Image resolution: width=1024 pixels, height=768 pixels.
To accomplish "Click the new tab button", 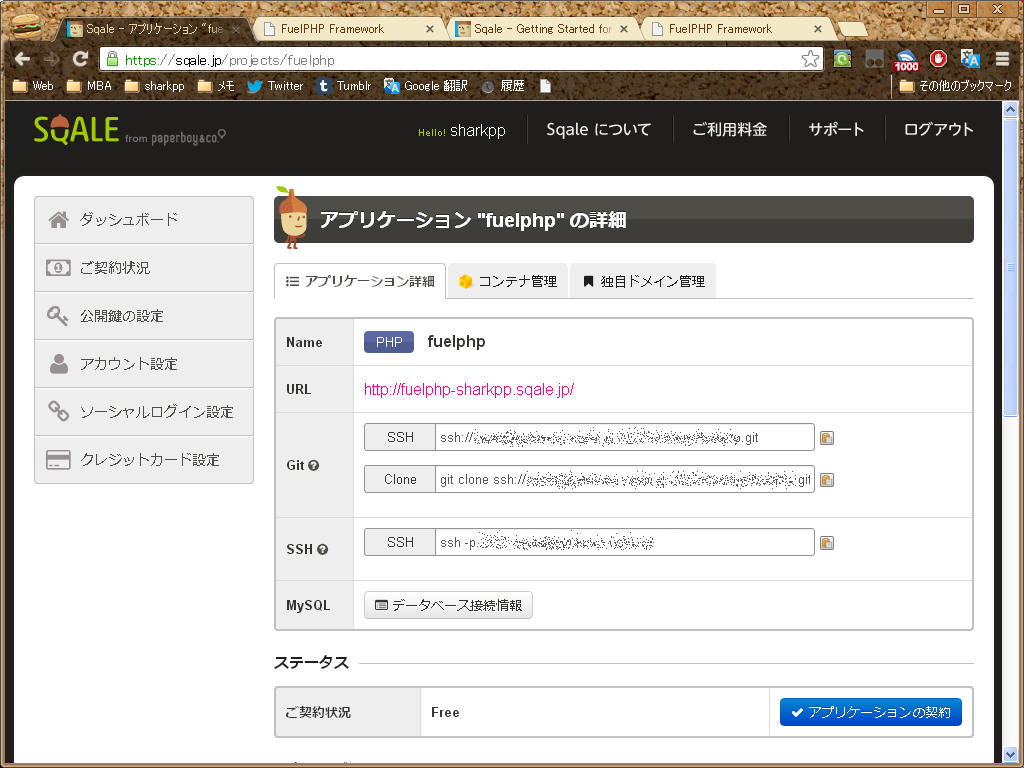I will coord(852,29).
